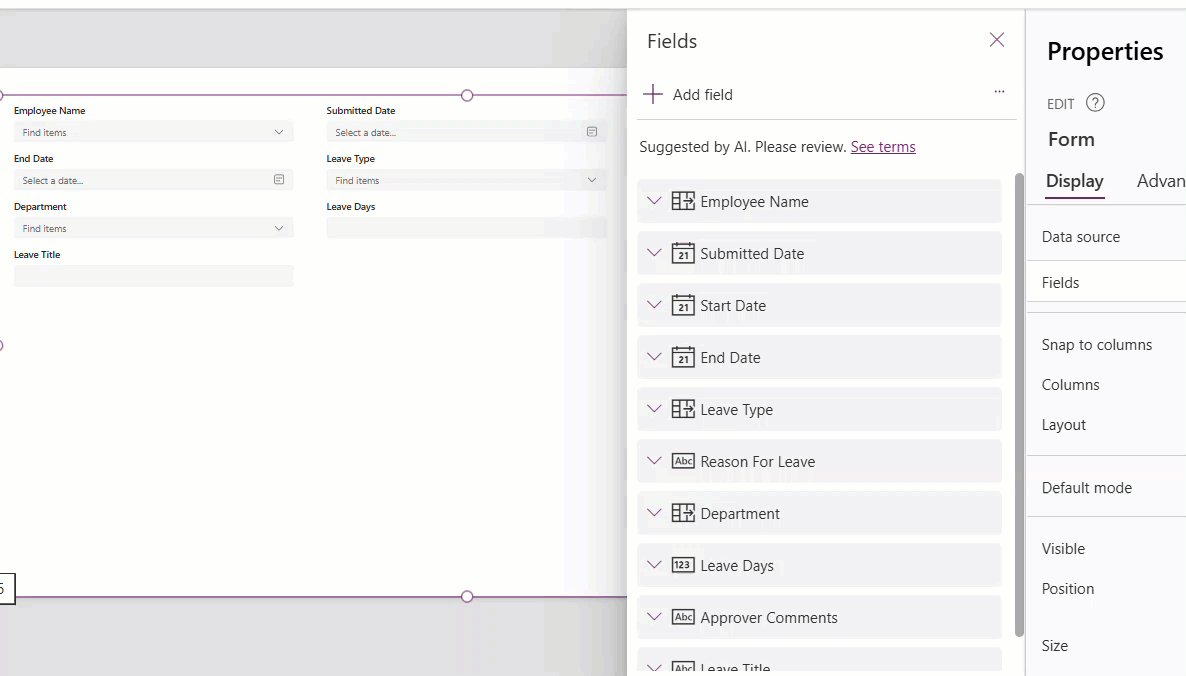Close the Fields panel
1186x676 pixels.
pyautogui.click(x=997, y=40)
